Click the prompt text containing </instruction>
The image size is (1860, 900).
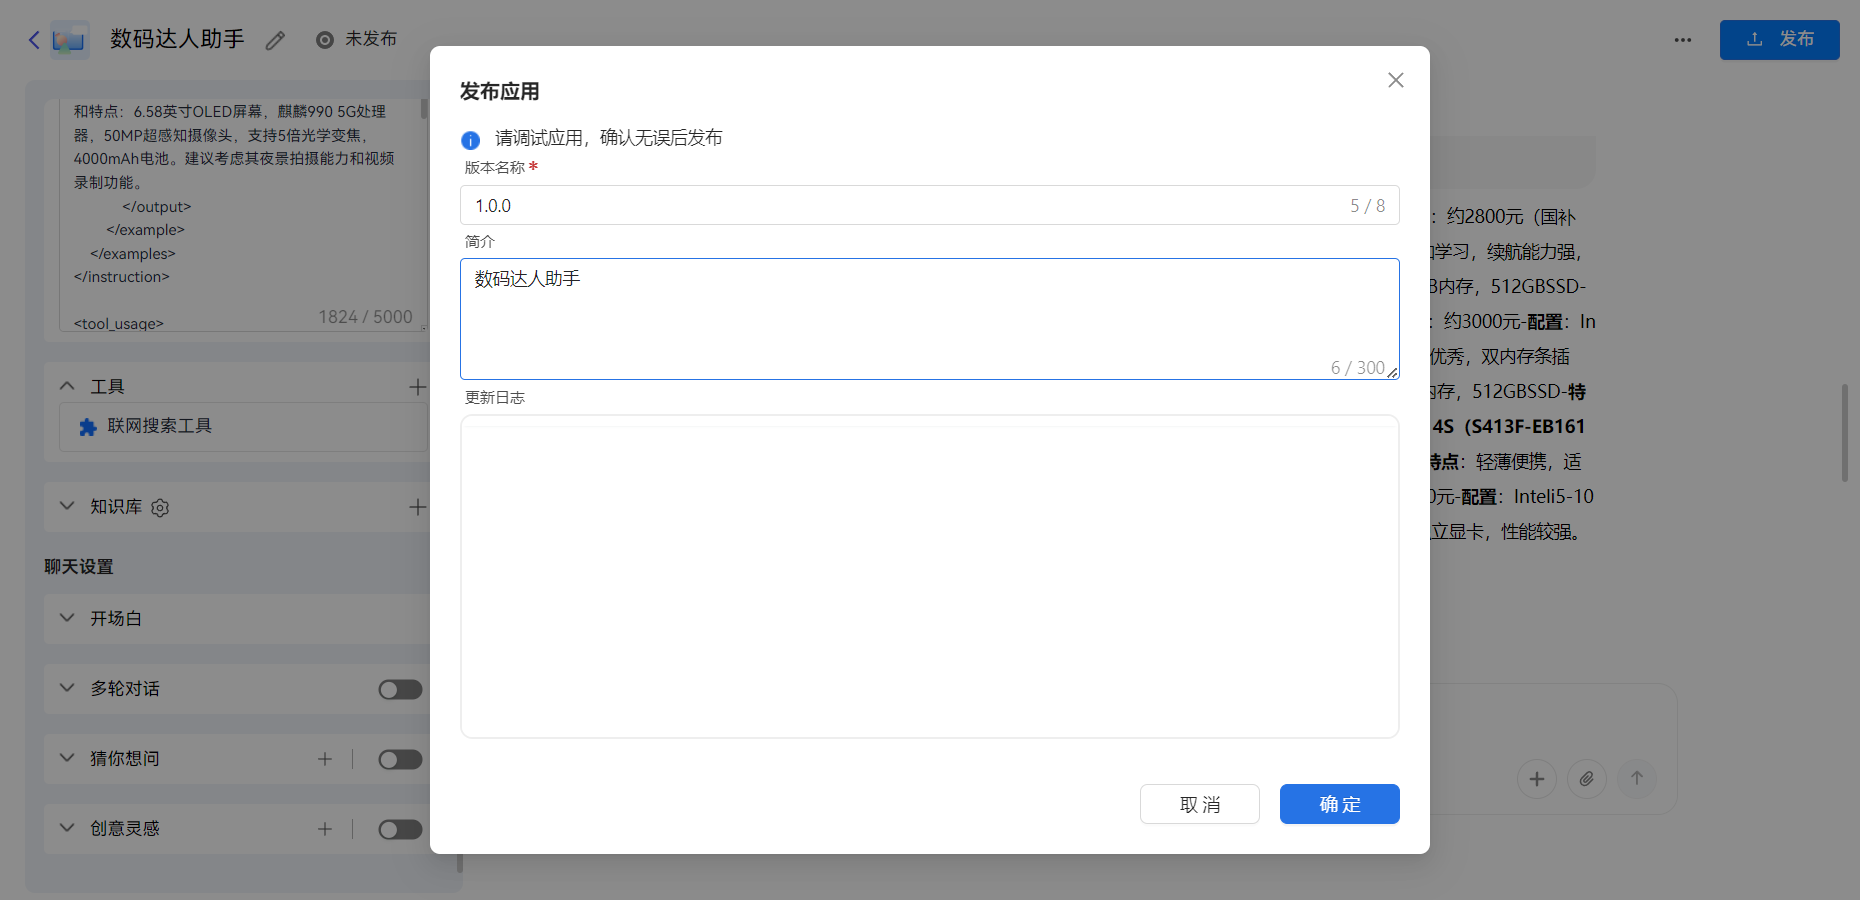pyautogui.click(x=121, y=277)
